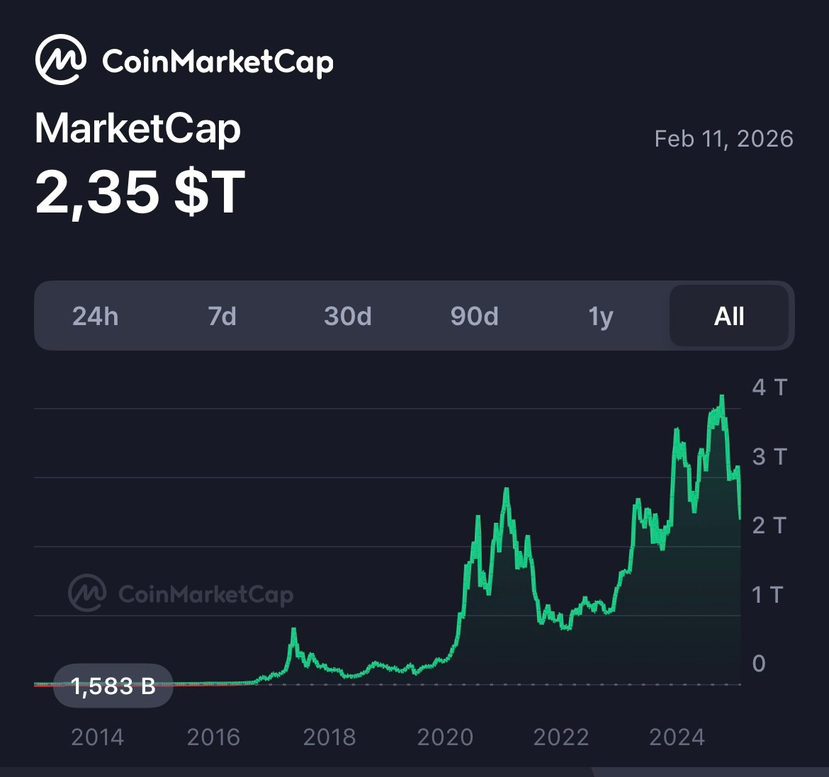This screenshot has width=829, height=777.
Task: Select the 90d range option
Action: (474, 317)
